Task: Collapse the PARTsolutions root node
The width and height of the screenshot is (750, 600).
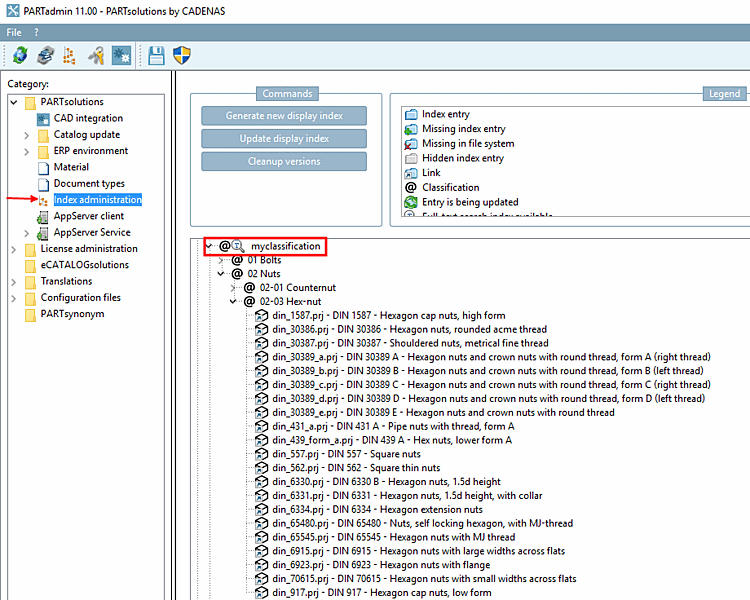Action: coord(14,102)
